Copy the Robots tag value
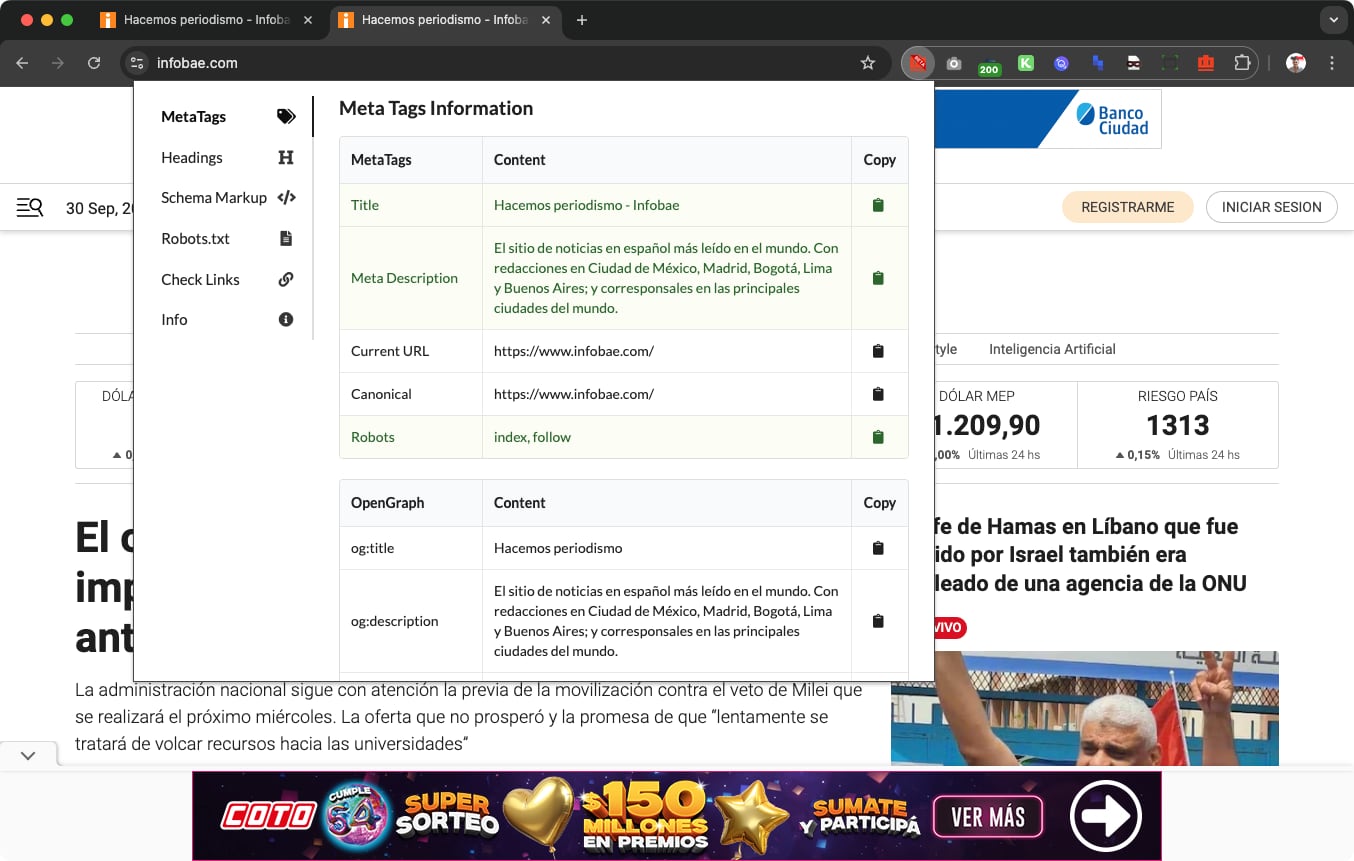 tap(878, 437)
